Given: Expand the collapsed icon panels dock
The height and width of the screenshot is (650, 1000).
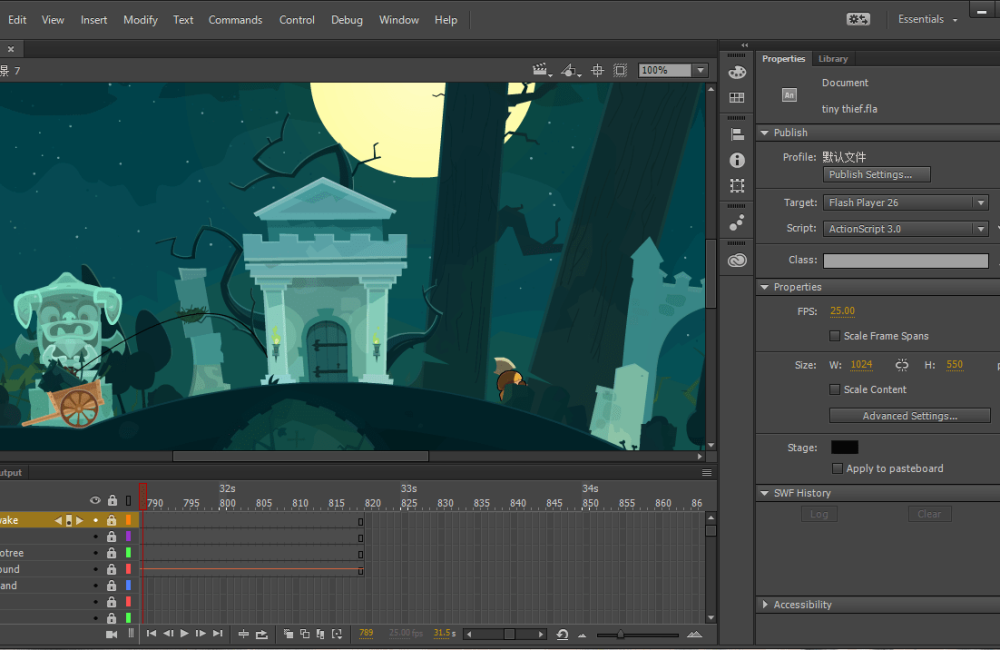Looking at the screenshot, I should [744, 45].
